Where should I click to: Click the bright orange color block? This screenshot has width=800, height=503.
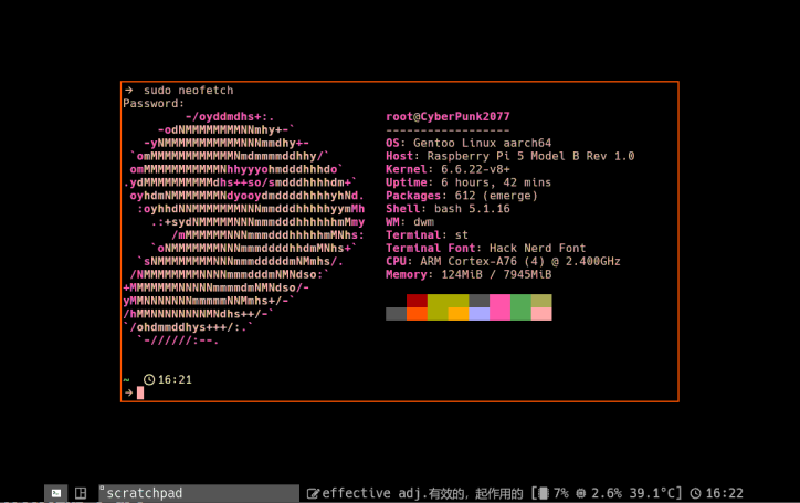point(417,314)
